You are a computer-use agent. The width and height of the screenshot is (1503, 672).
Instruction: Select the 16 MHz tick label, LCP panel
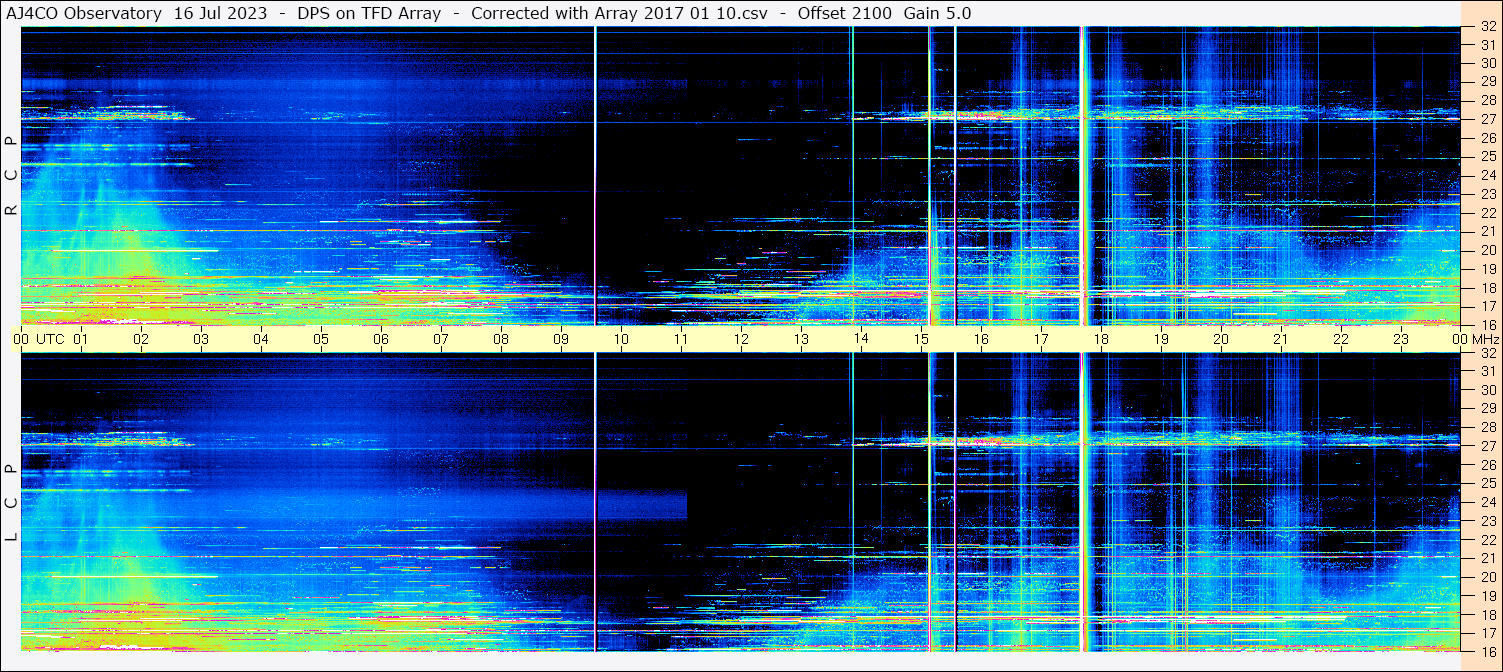click(x=1488, y=651)
